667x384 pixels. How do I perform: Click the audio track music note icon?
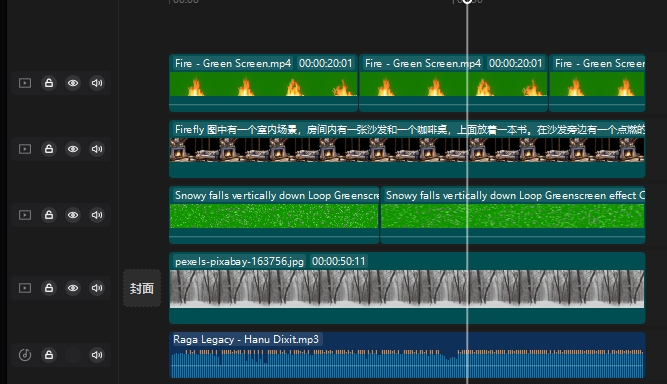25,355
